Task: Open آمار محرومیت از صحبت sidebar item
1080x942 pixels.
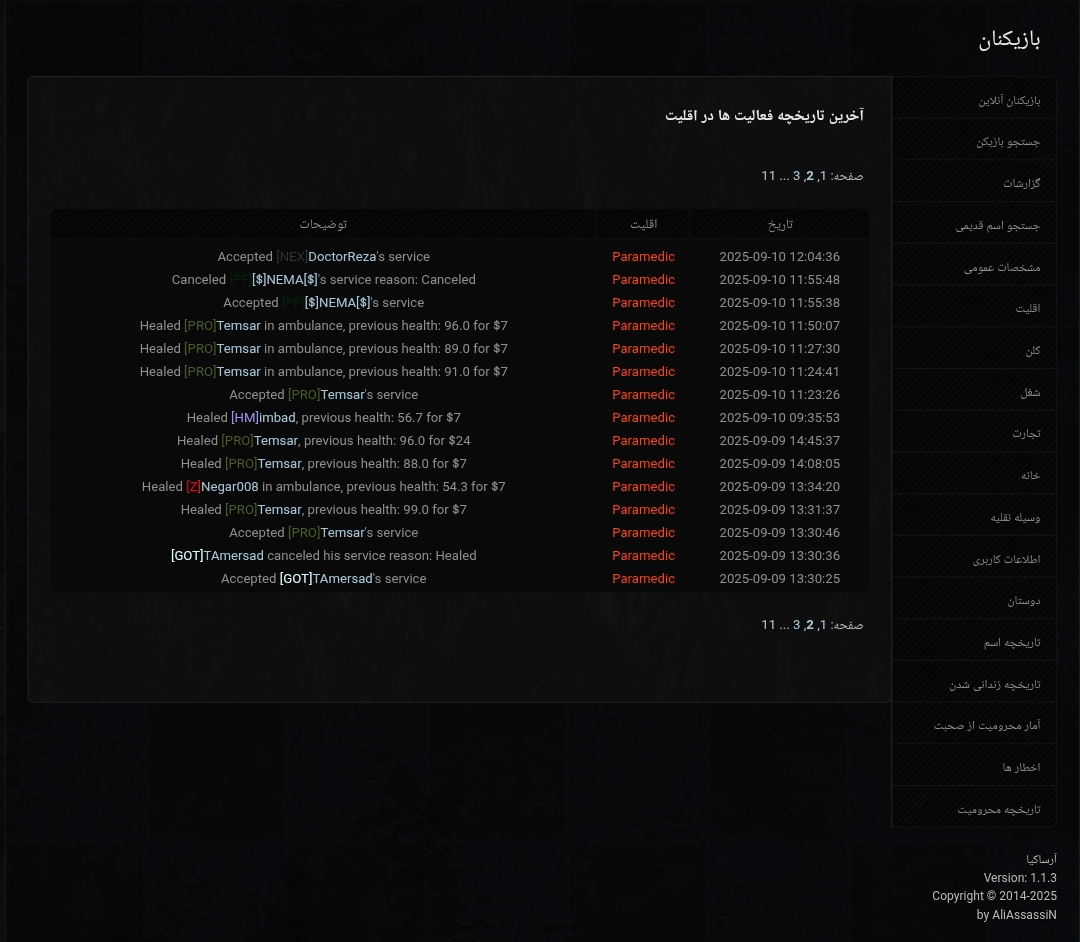Action: pyautogui.click(x=973, y=723)
